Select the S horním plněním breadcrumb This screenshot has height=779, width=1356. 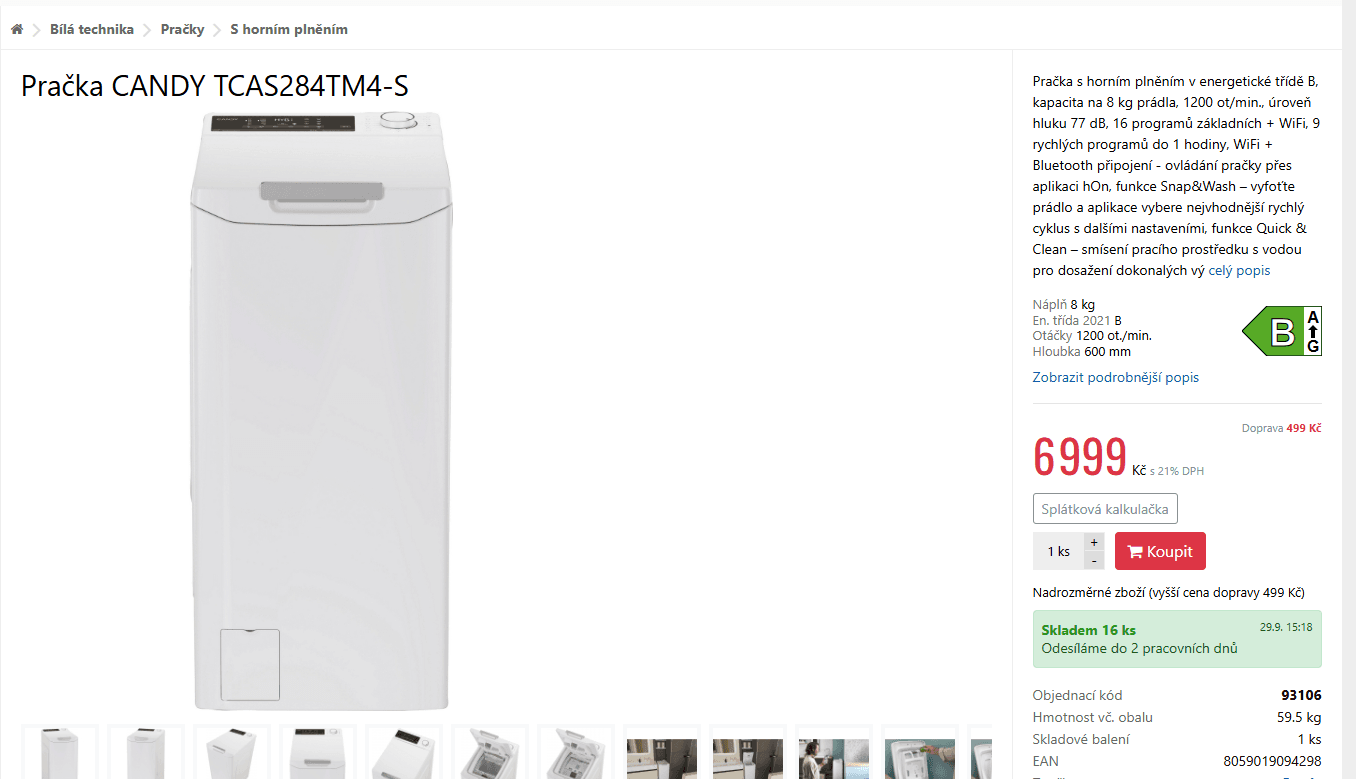(289, 30)
